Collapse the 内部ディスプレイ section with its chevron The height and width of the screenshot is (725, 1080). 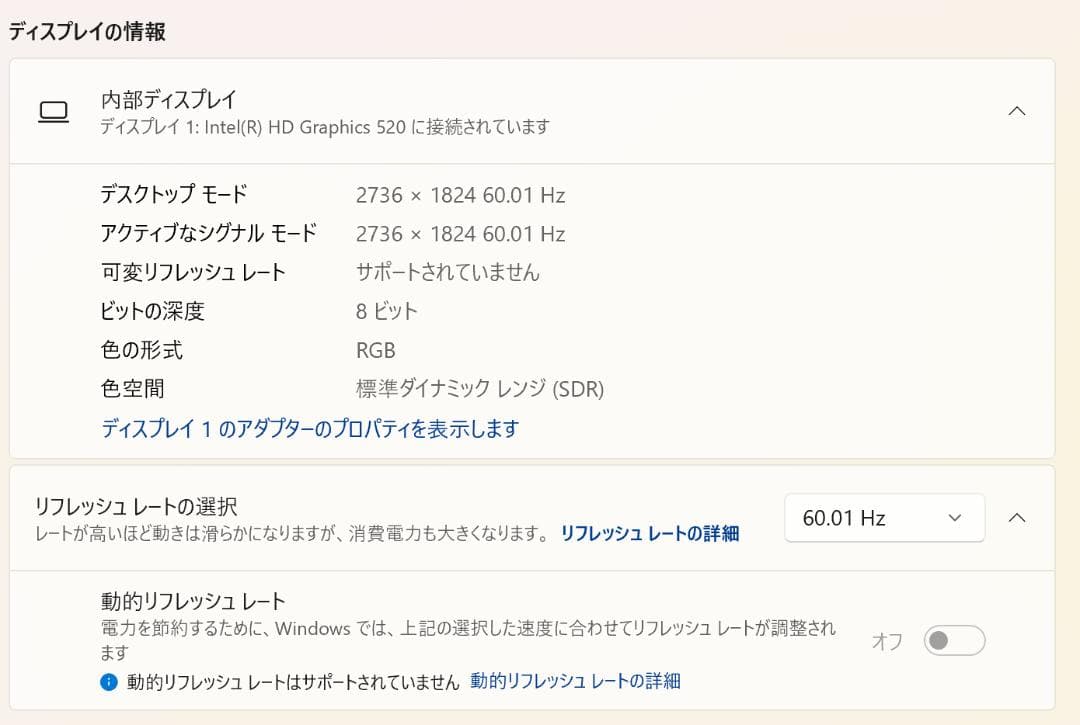point(1017,112)
